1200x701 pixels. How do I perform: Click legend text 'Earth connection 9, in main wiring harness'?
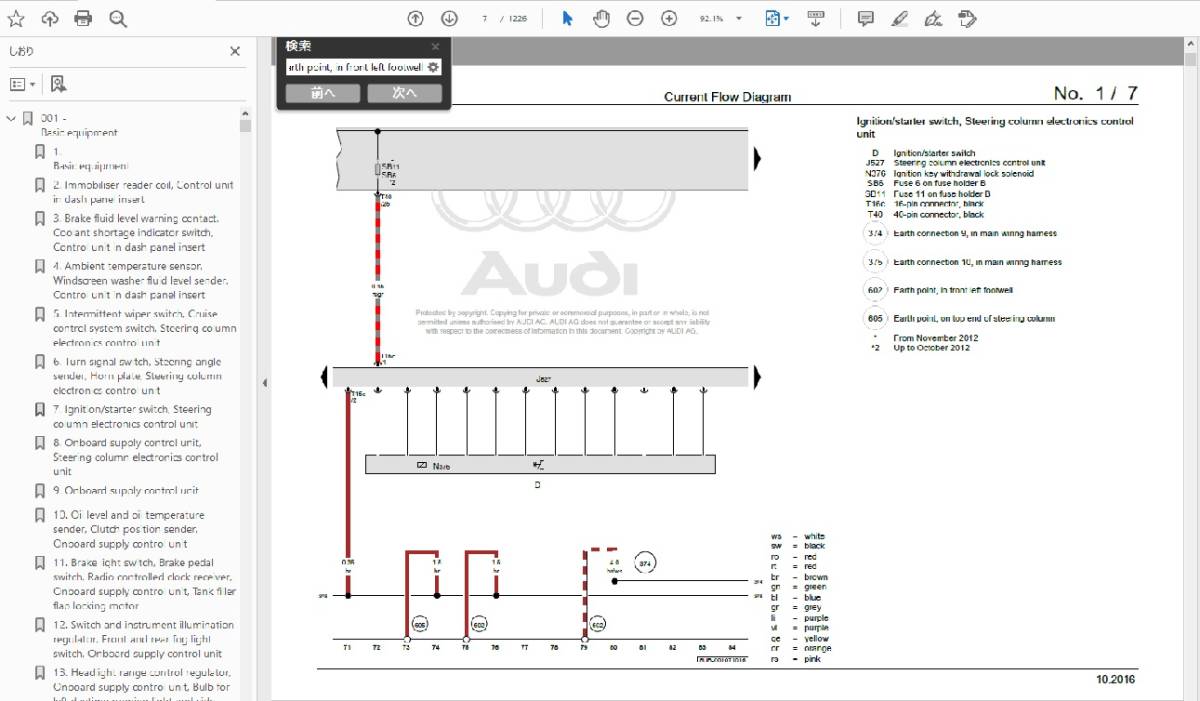(975, 233)
